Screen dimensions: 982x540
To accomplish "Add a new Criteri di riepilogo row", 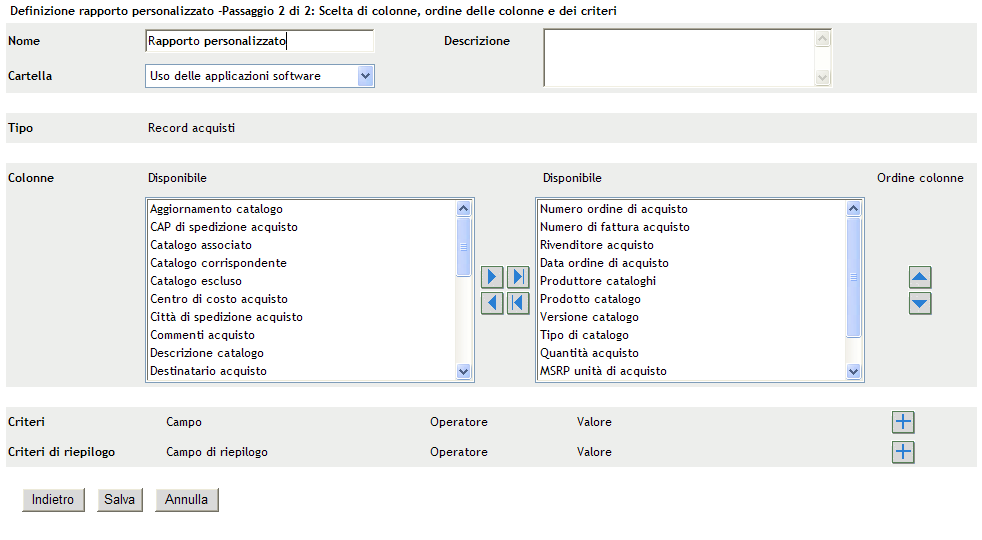I will click(x=903, y=452).
